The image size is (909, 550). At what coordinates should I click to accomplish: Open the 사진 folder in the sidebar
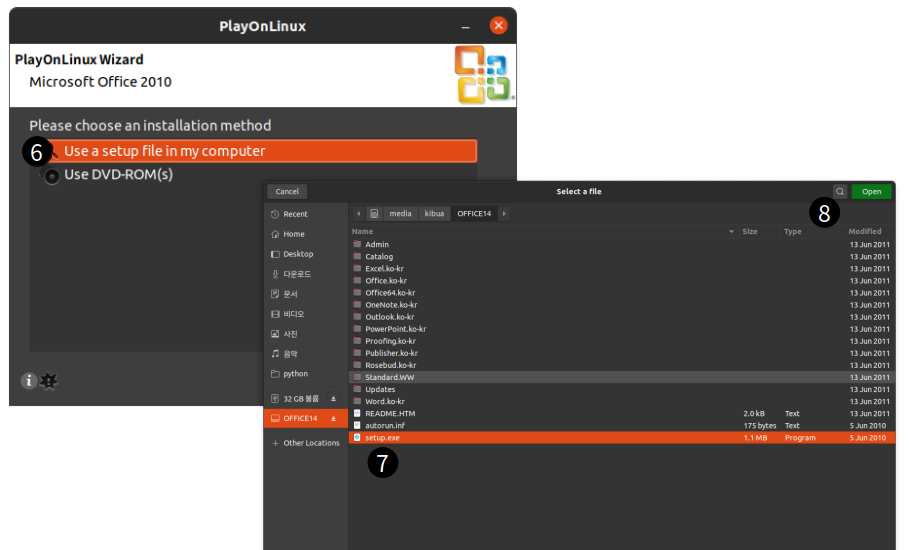[306, 334]
